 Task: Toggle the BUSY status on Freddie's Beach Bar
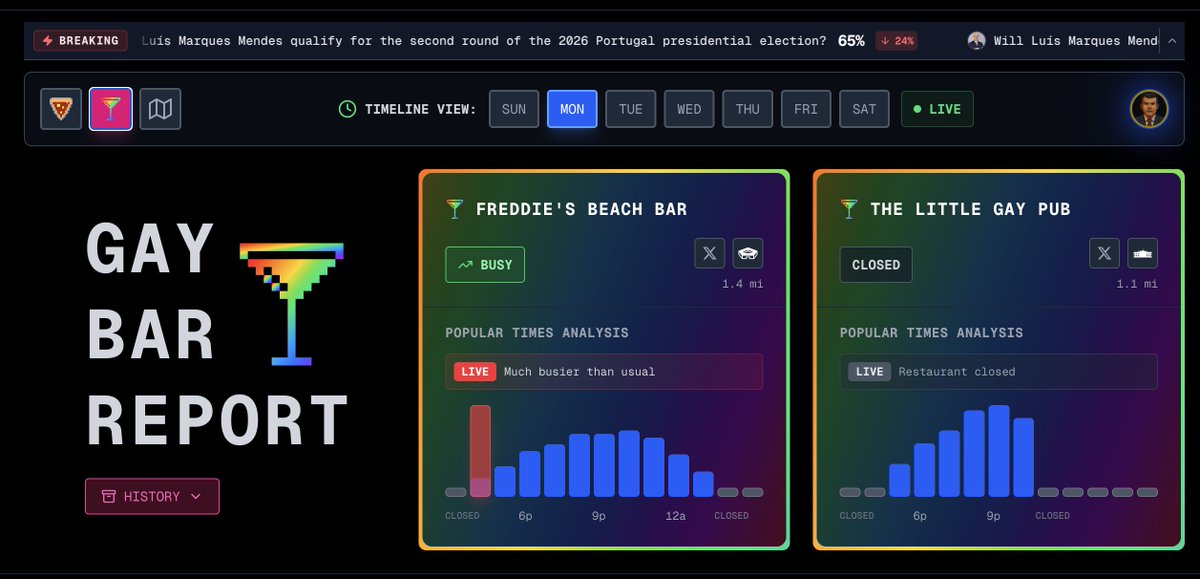pos(485,264)
